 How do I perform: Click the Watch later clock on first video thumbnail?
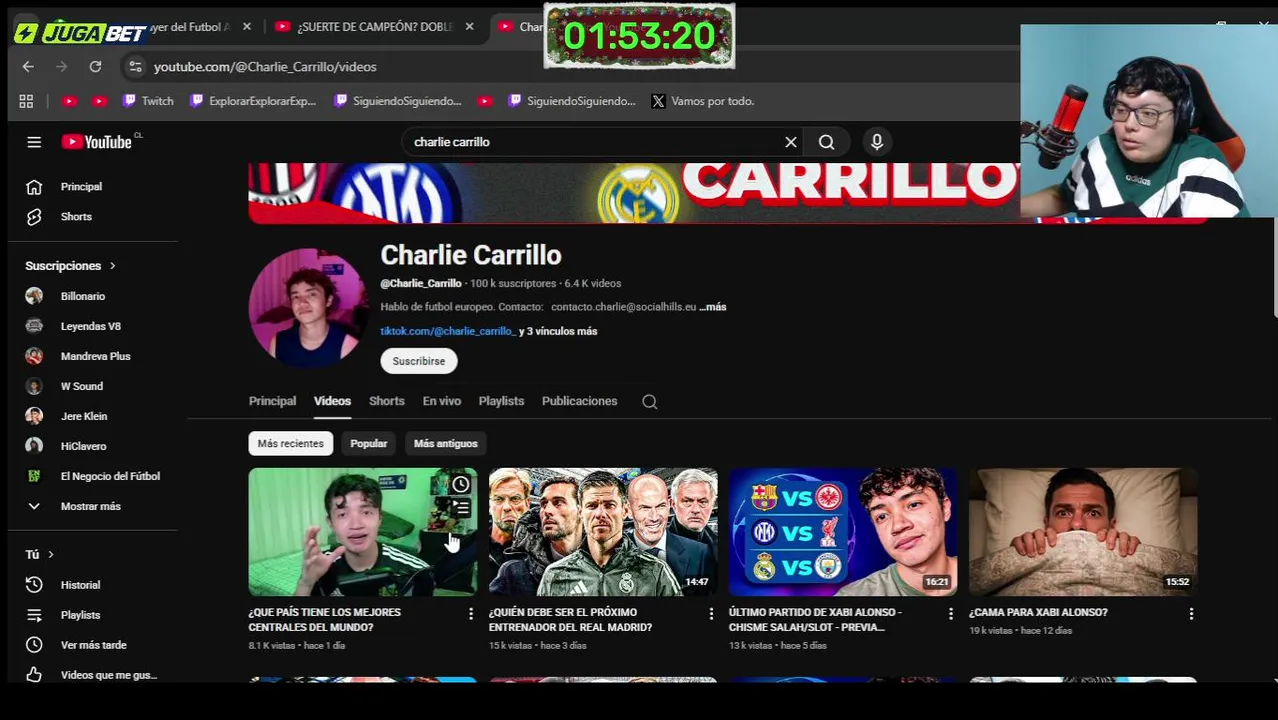pyautogui.click(x=460, y=485)
